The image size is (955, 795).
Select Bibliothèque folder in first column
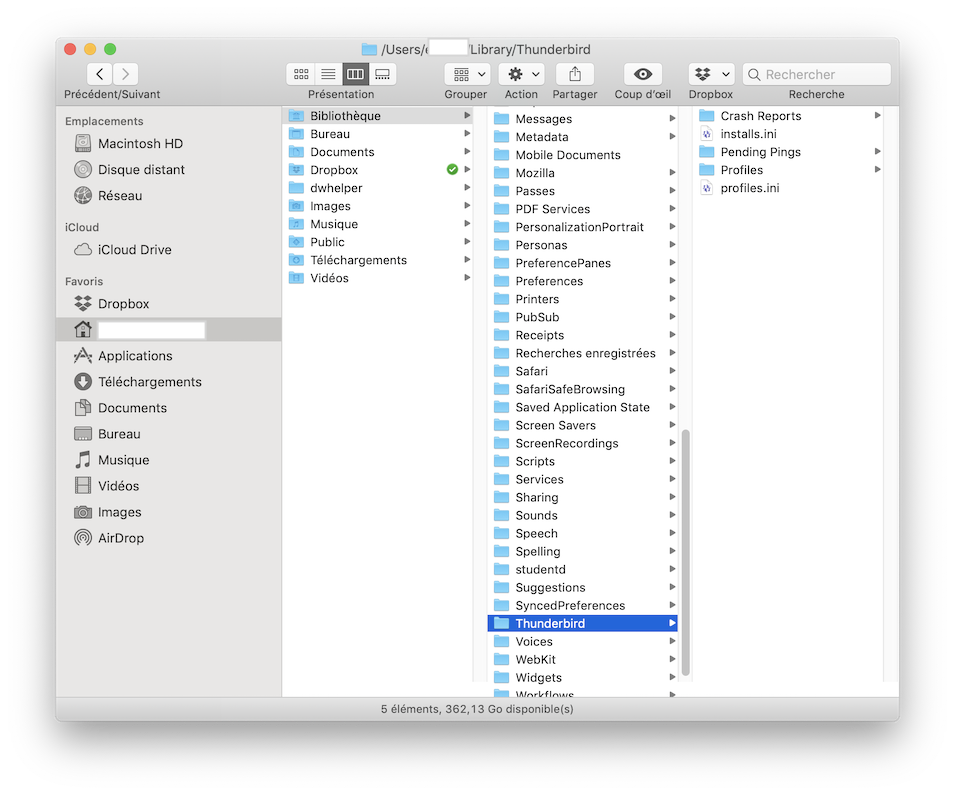point(379,116)
